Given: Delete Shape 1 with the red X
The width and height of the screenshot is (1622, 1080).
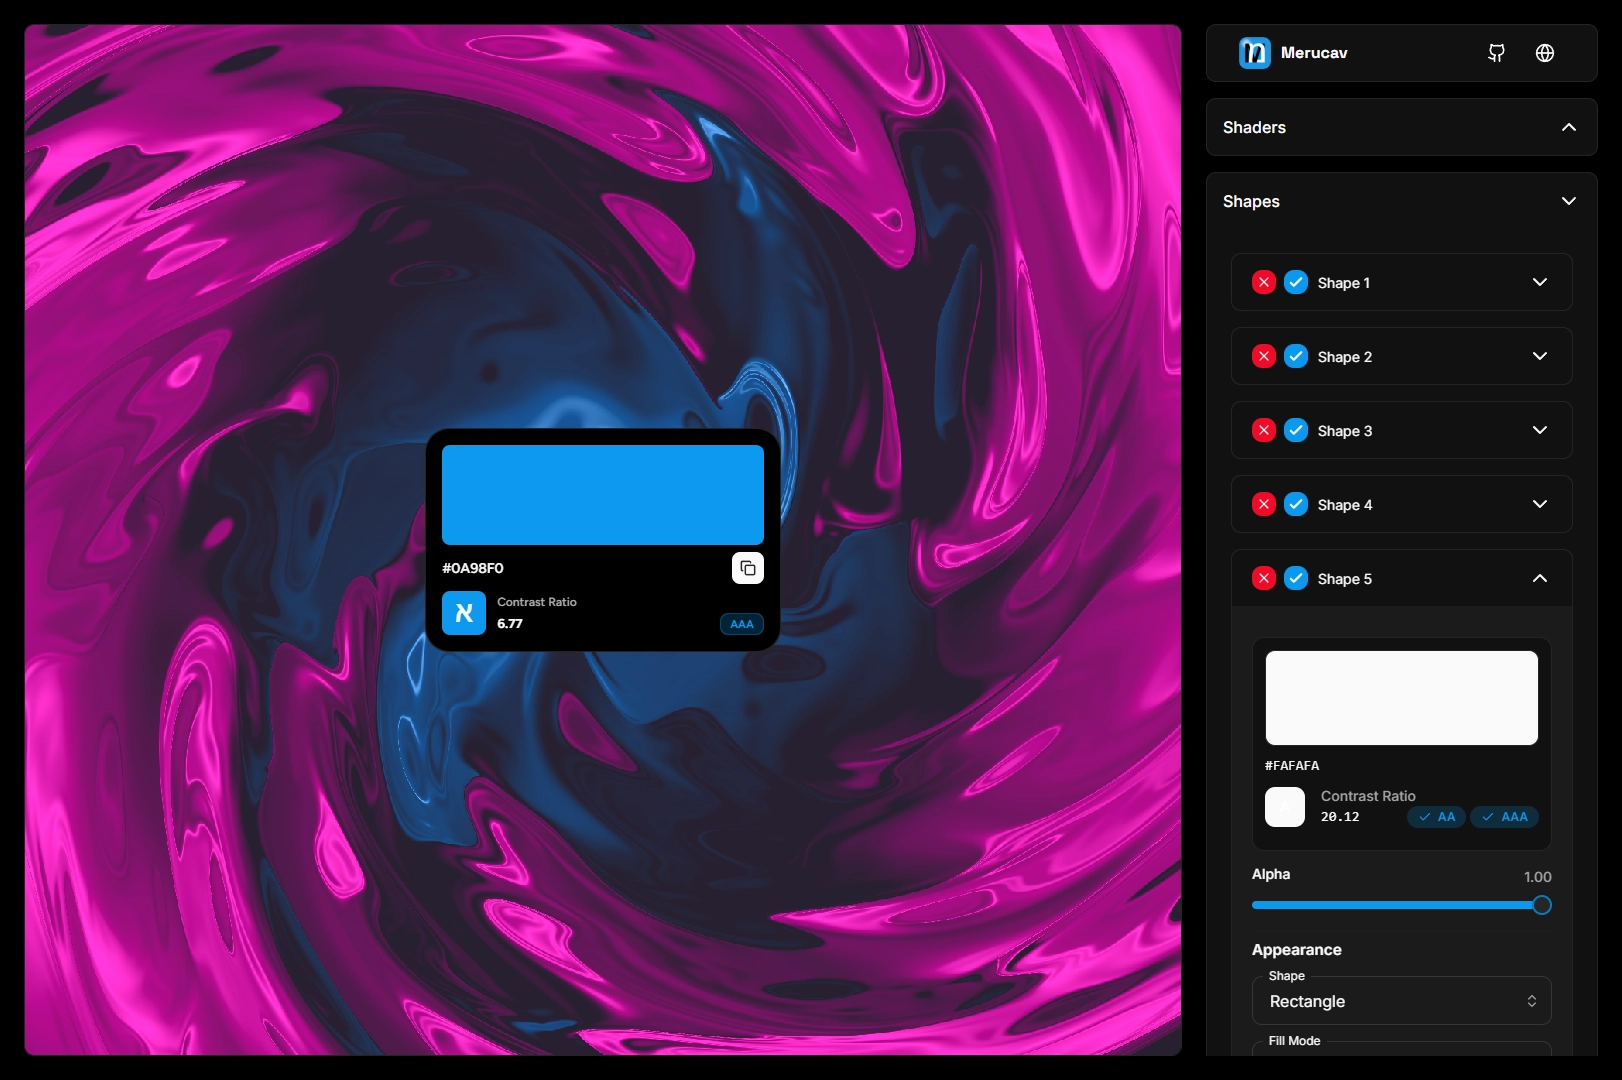Looking at the screenshot, I should 1264,282.
